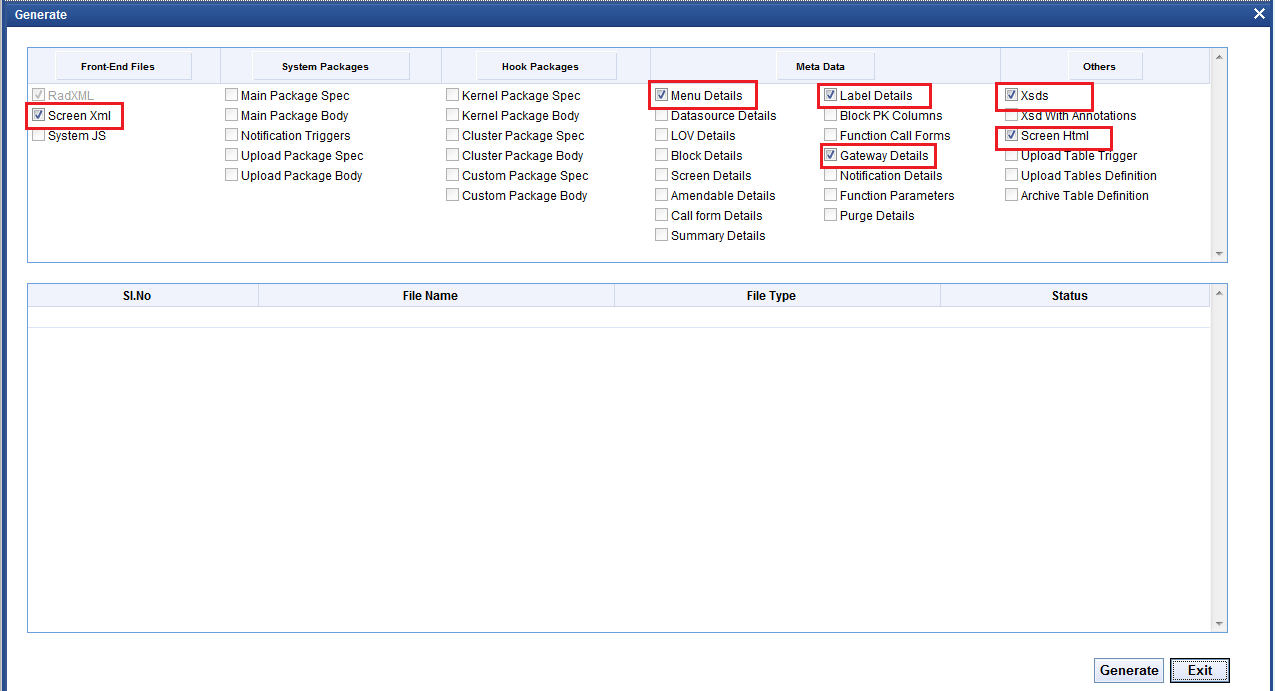Viewport: 1275px width, 691px height.
Task: Uncheck the Gateway Details checkbox
Action: tap(831, 156)
